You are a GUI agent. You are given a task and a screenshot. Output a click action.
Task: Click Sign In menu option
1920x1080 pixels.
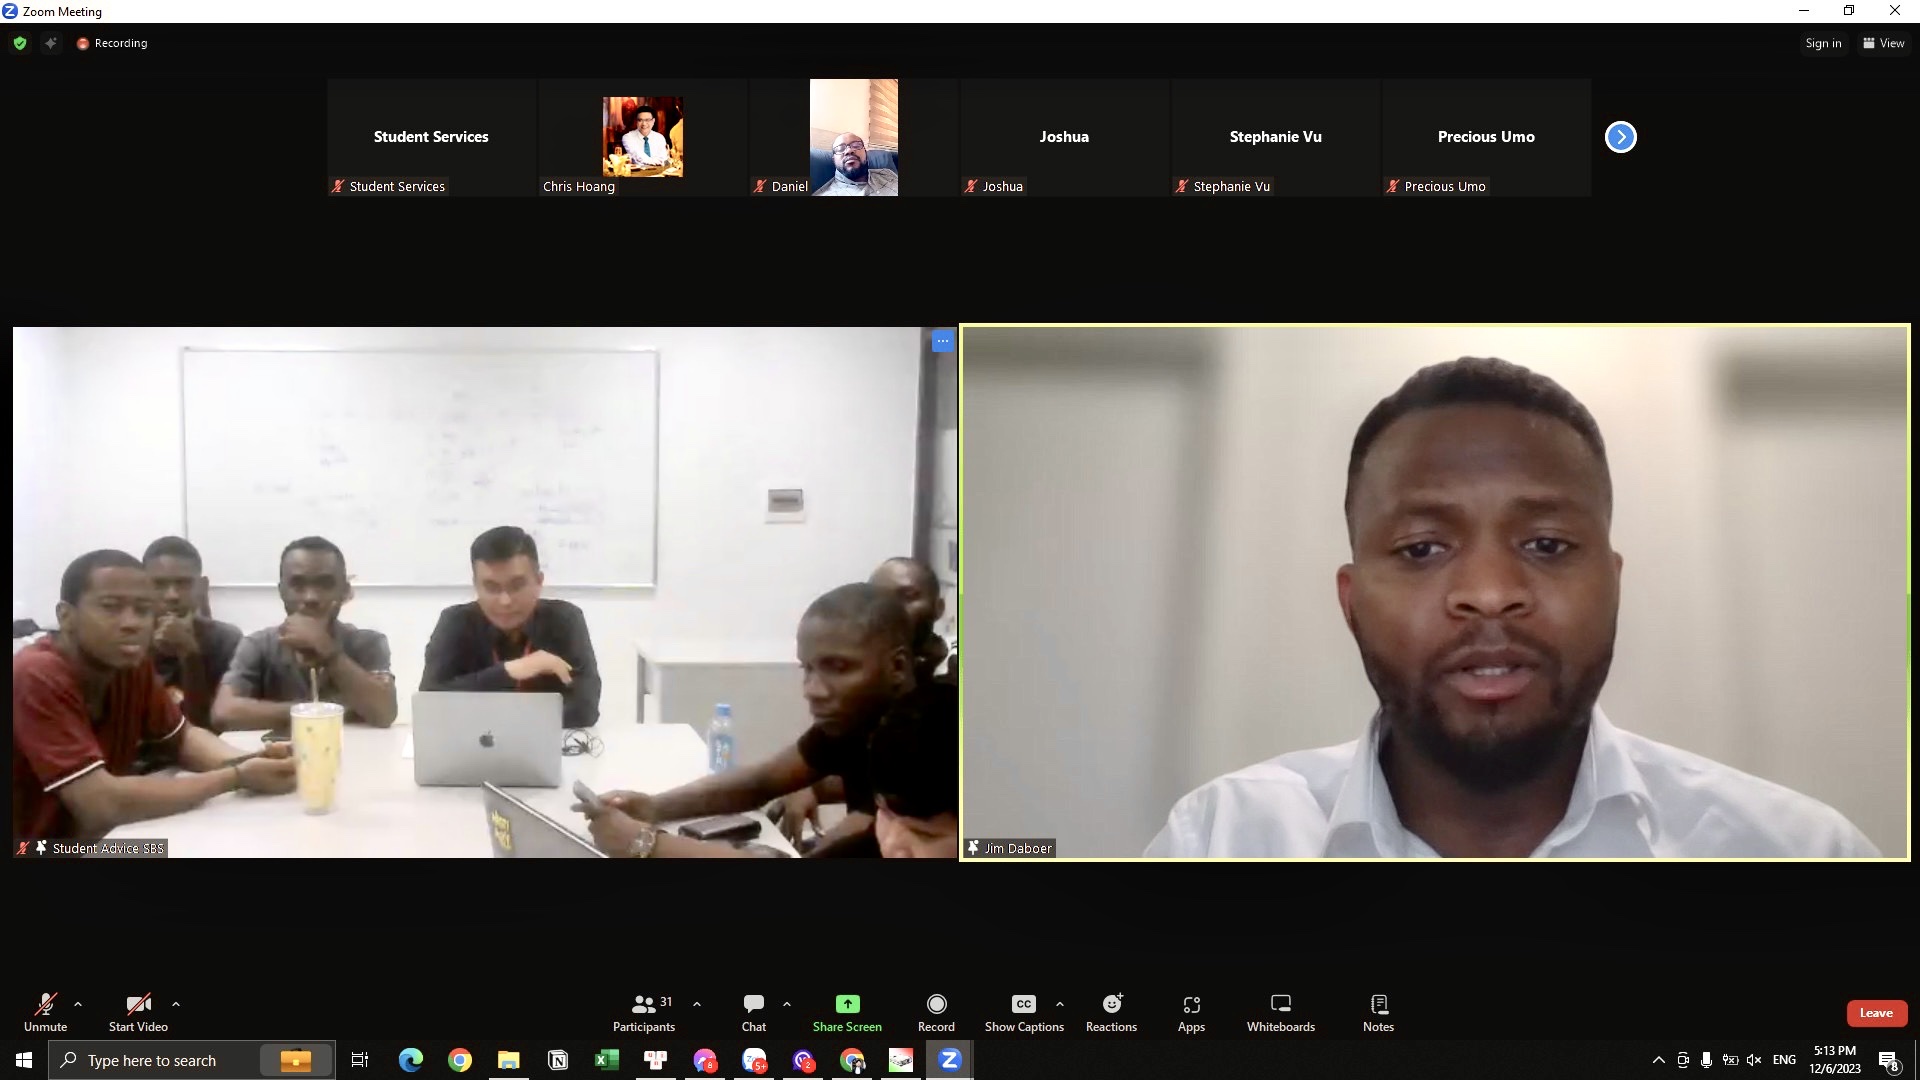click(1822, 44)
